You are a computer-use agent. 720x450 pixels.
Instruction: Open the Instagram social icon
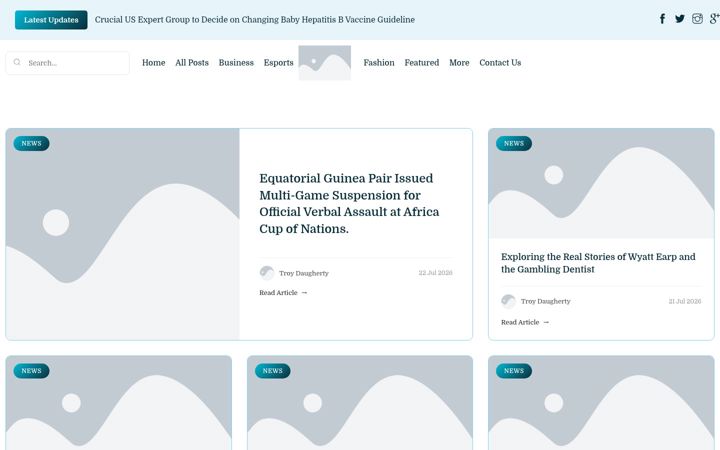pyautogui.click(x=697, y=19)
